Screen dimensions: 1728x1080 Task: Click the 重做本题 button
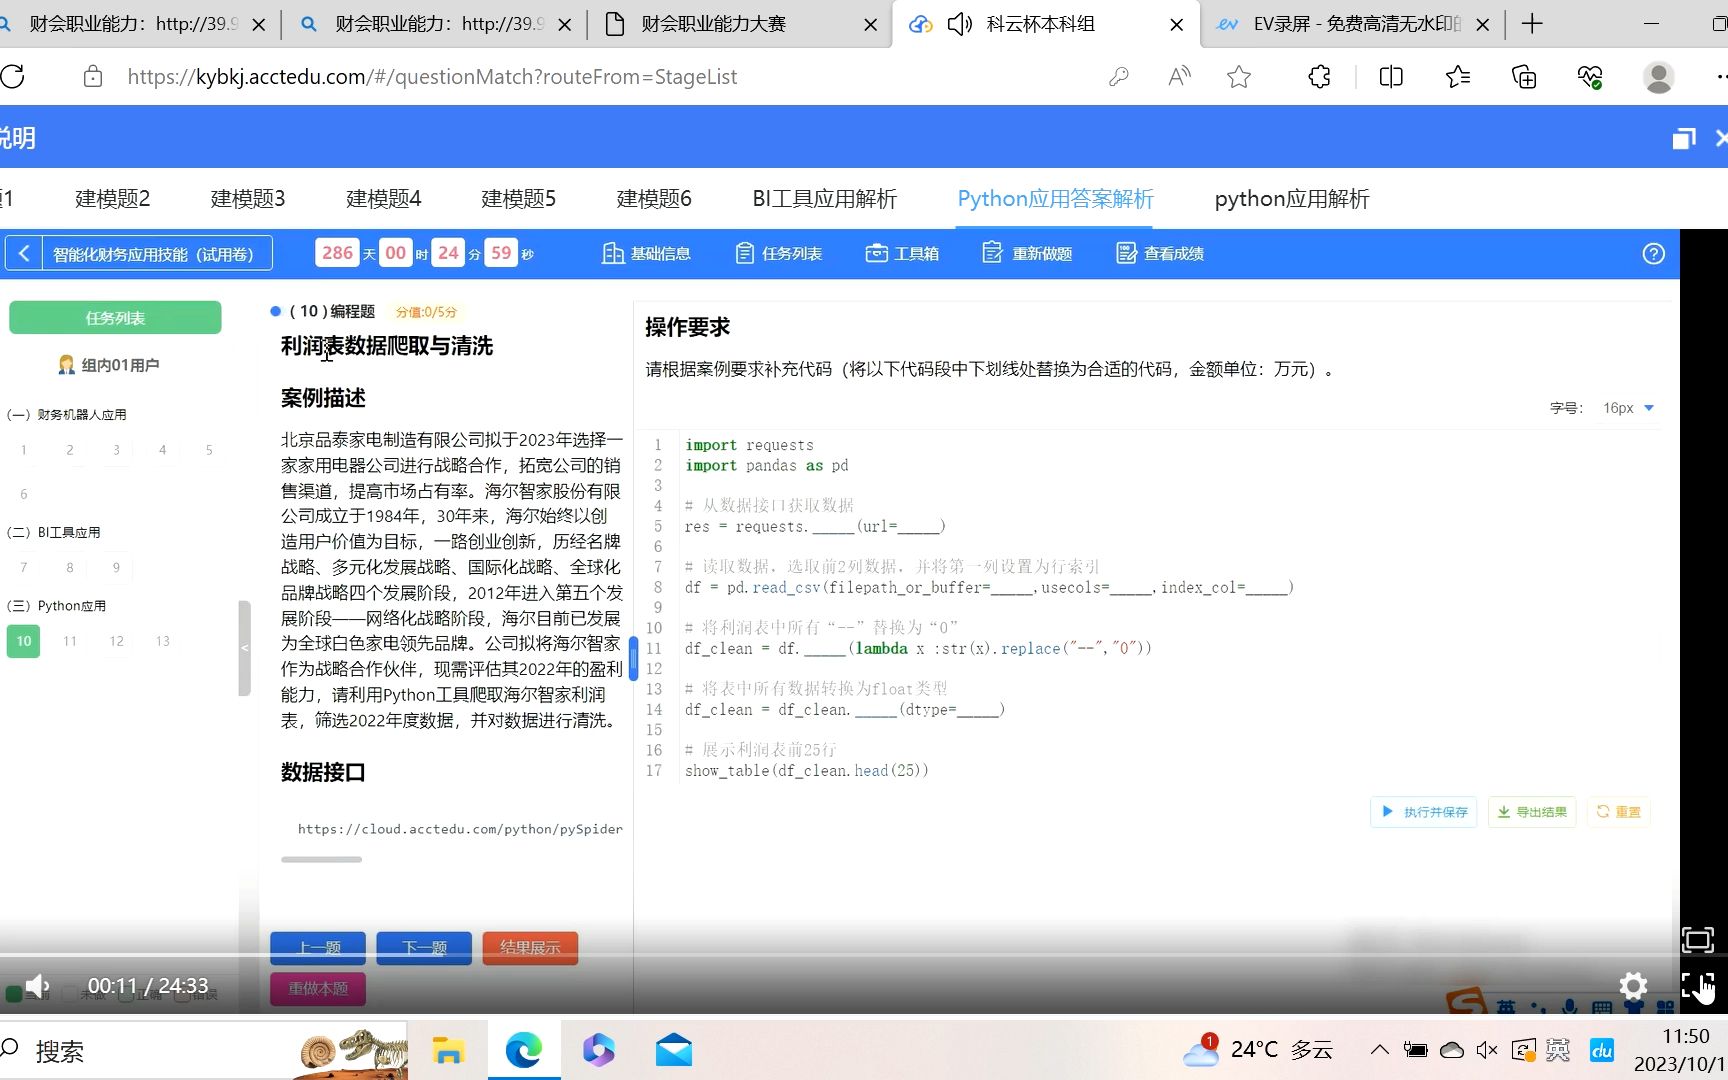click(x=318, y=989)
